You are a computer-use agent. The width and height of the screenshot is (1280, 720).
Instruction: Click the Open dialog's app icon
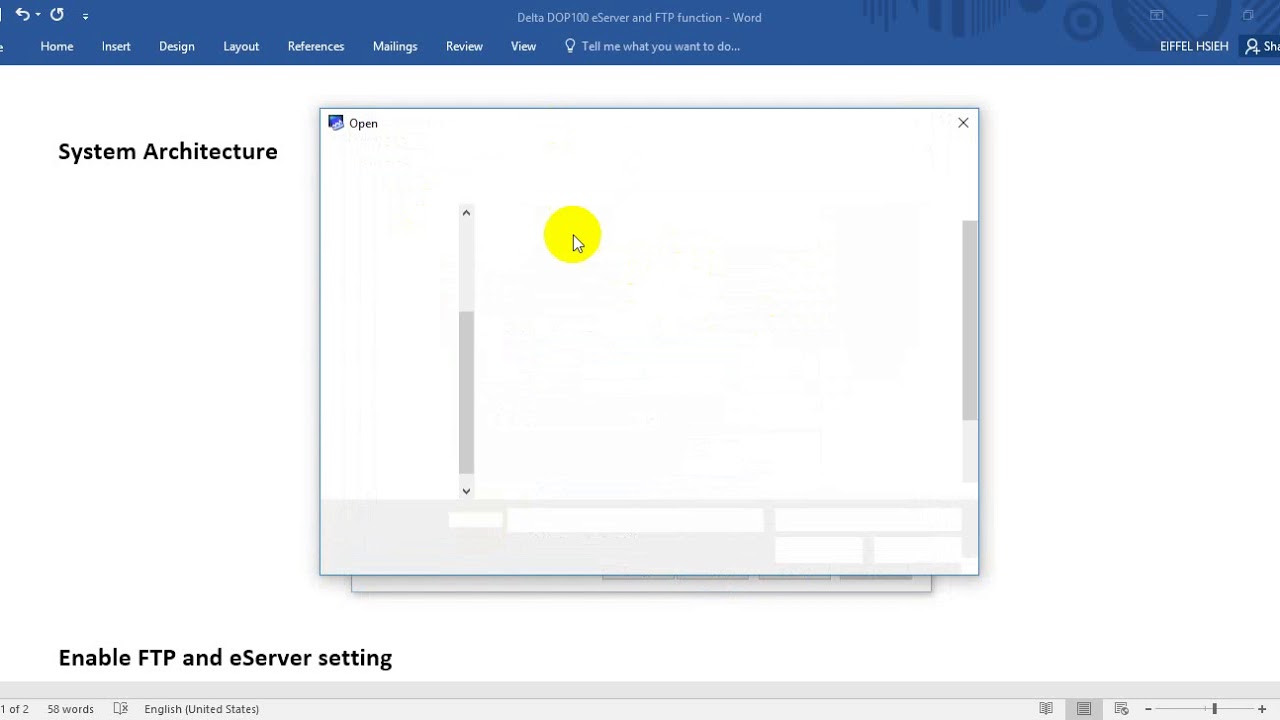tap(336, 123)
